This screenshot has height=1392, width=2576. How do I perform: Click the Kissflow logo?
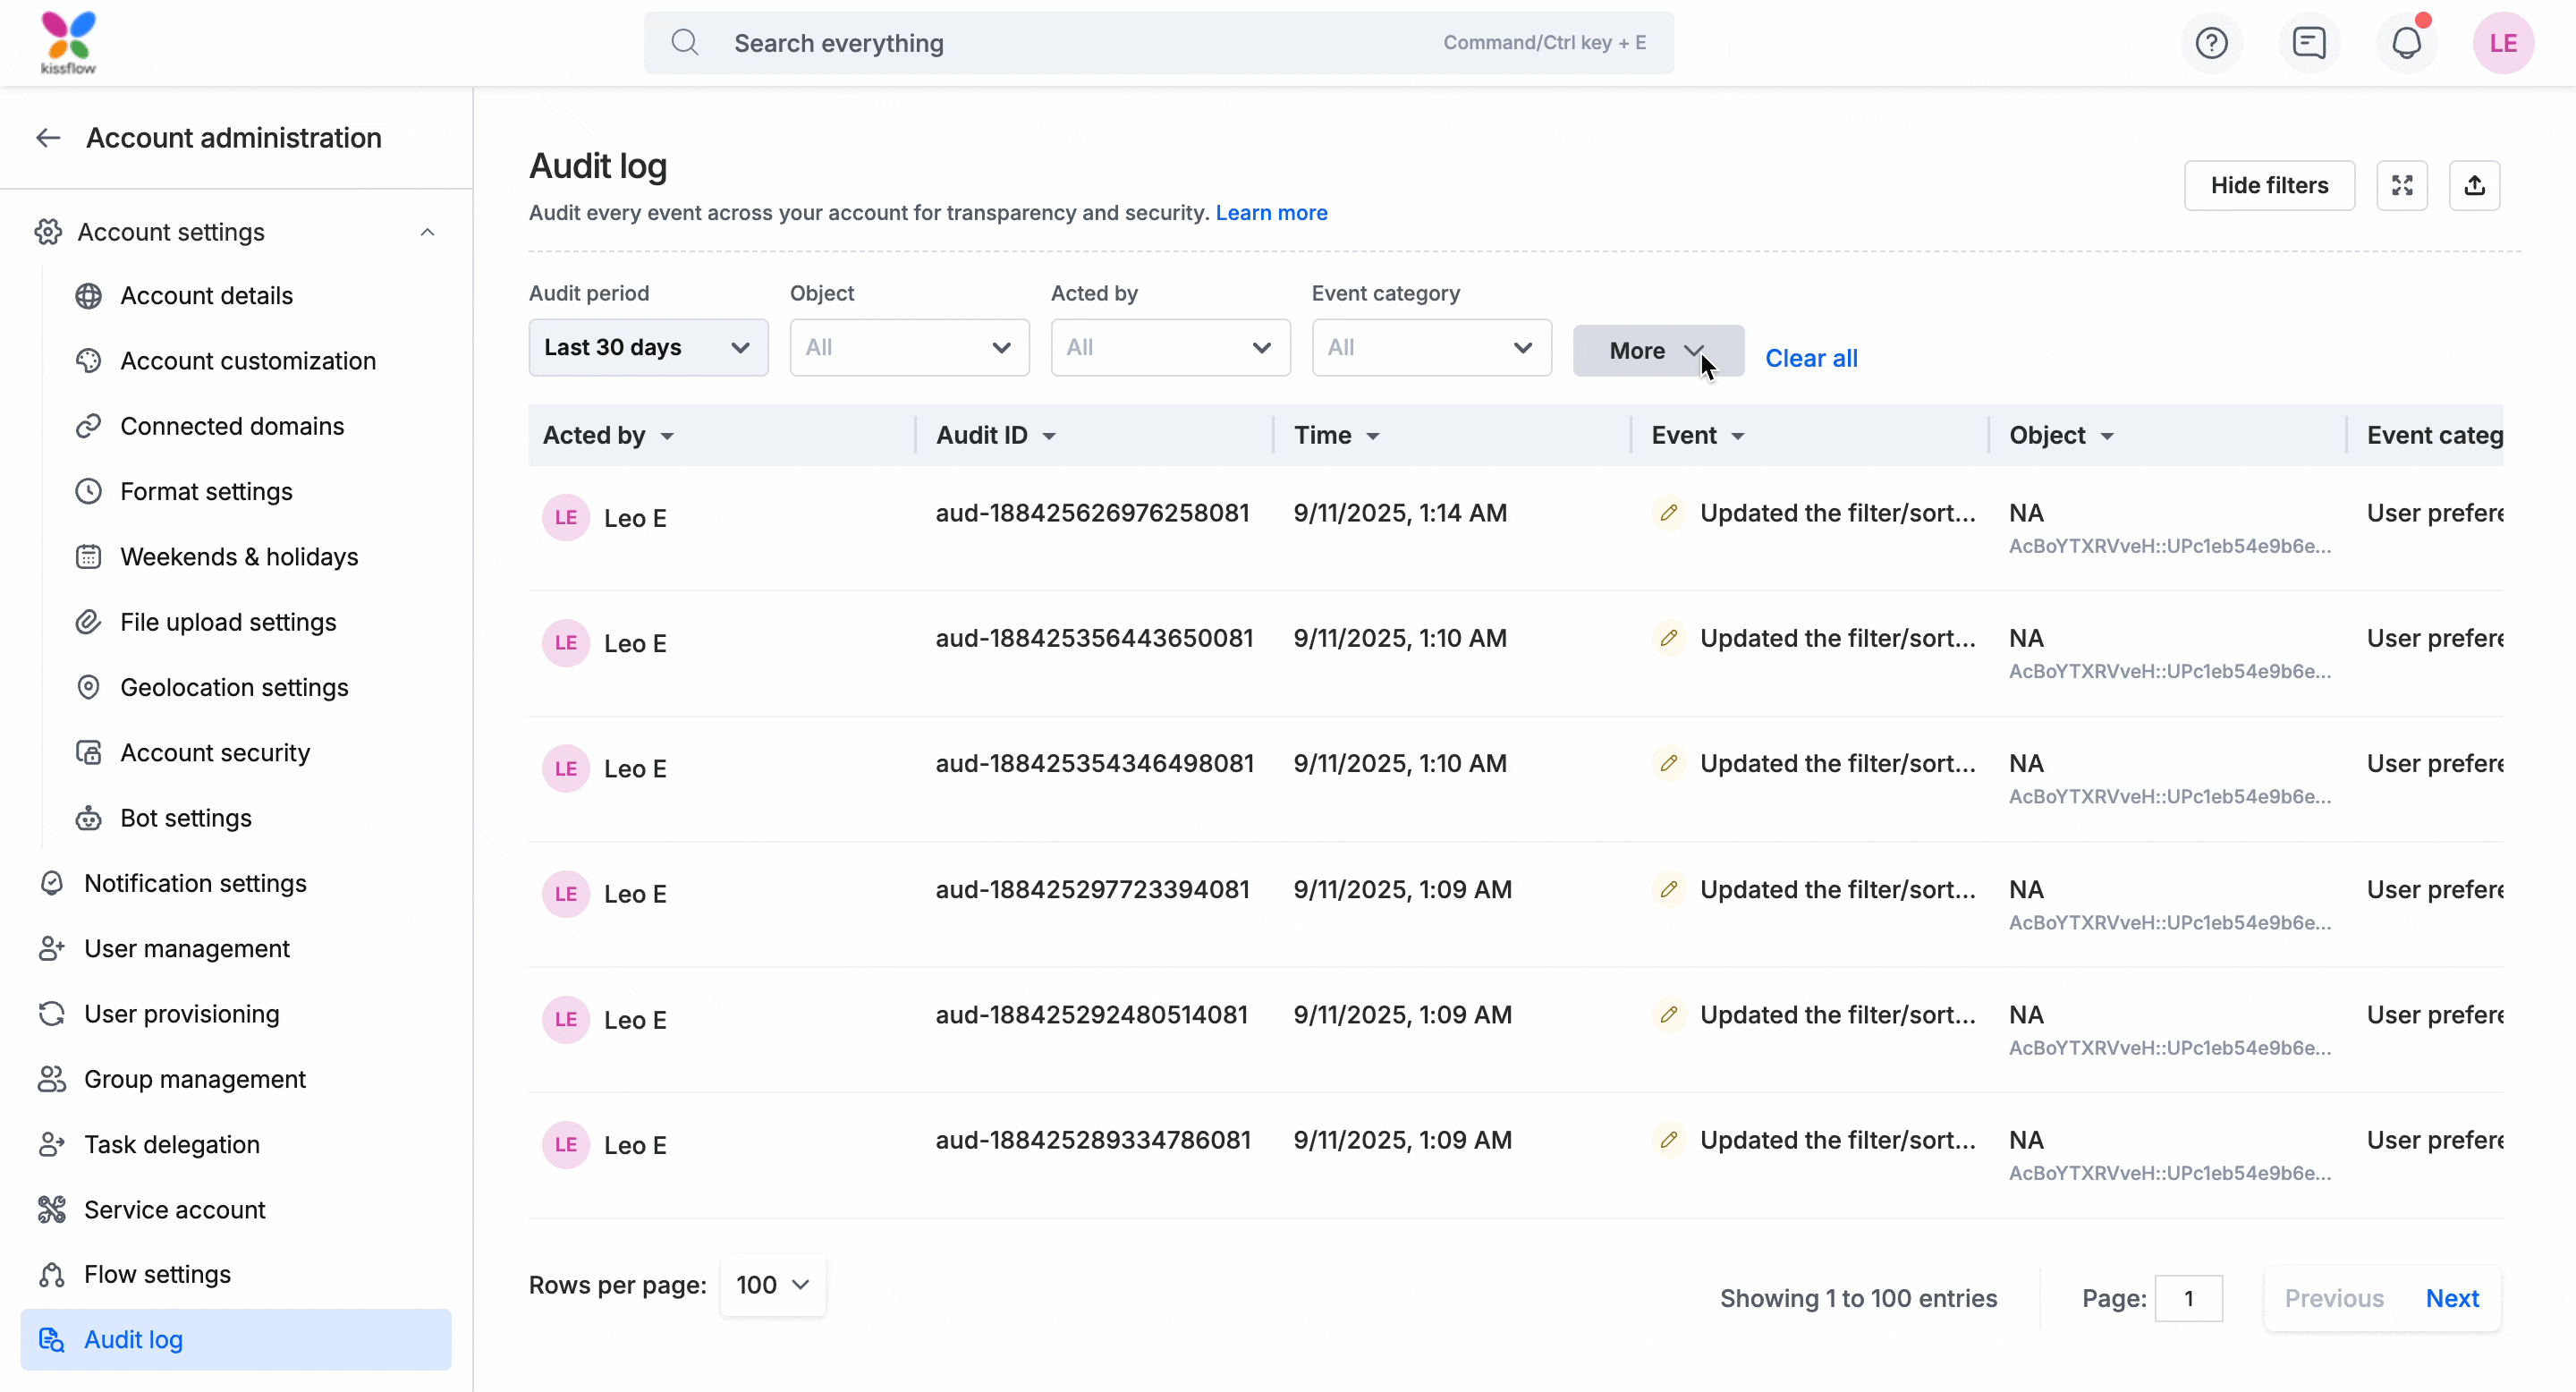click(68, 42)
